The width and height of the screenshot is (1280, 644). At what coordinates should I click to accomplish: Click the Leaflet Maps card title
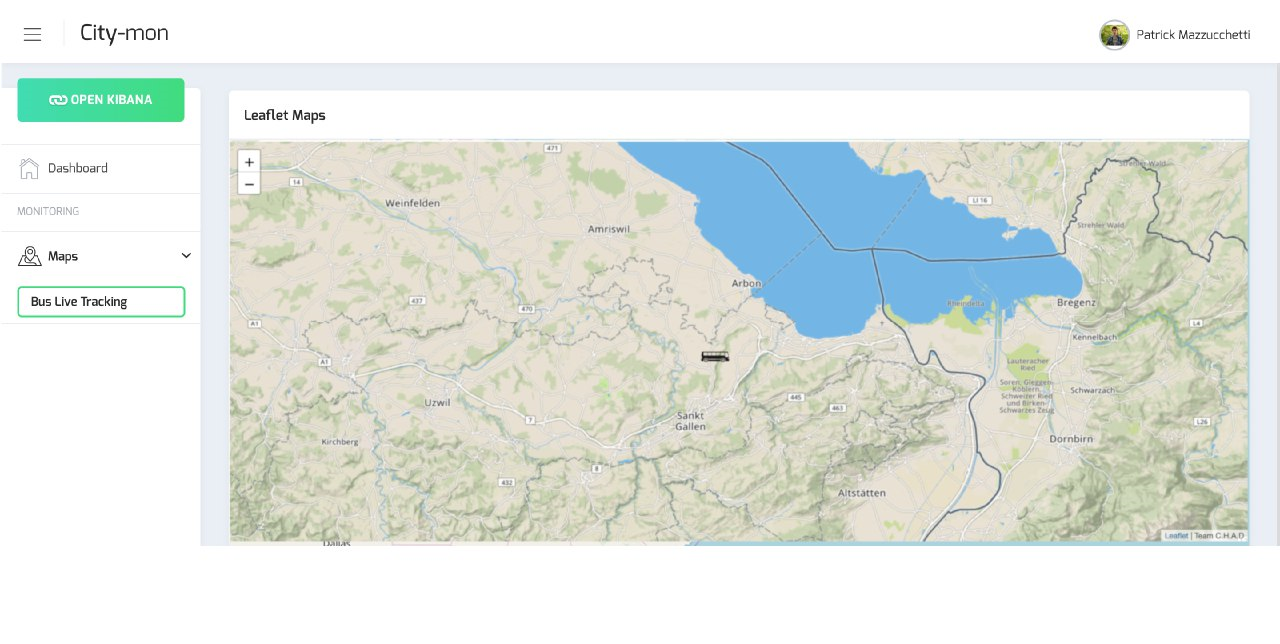[285, 116]
